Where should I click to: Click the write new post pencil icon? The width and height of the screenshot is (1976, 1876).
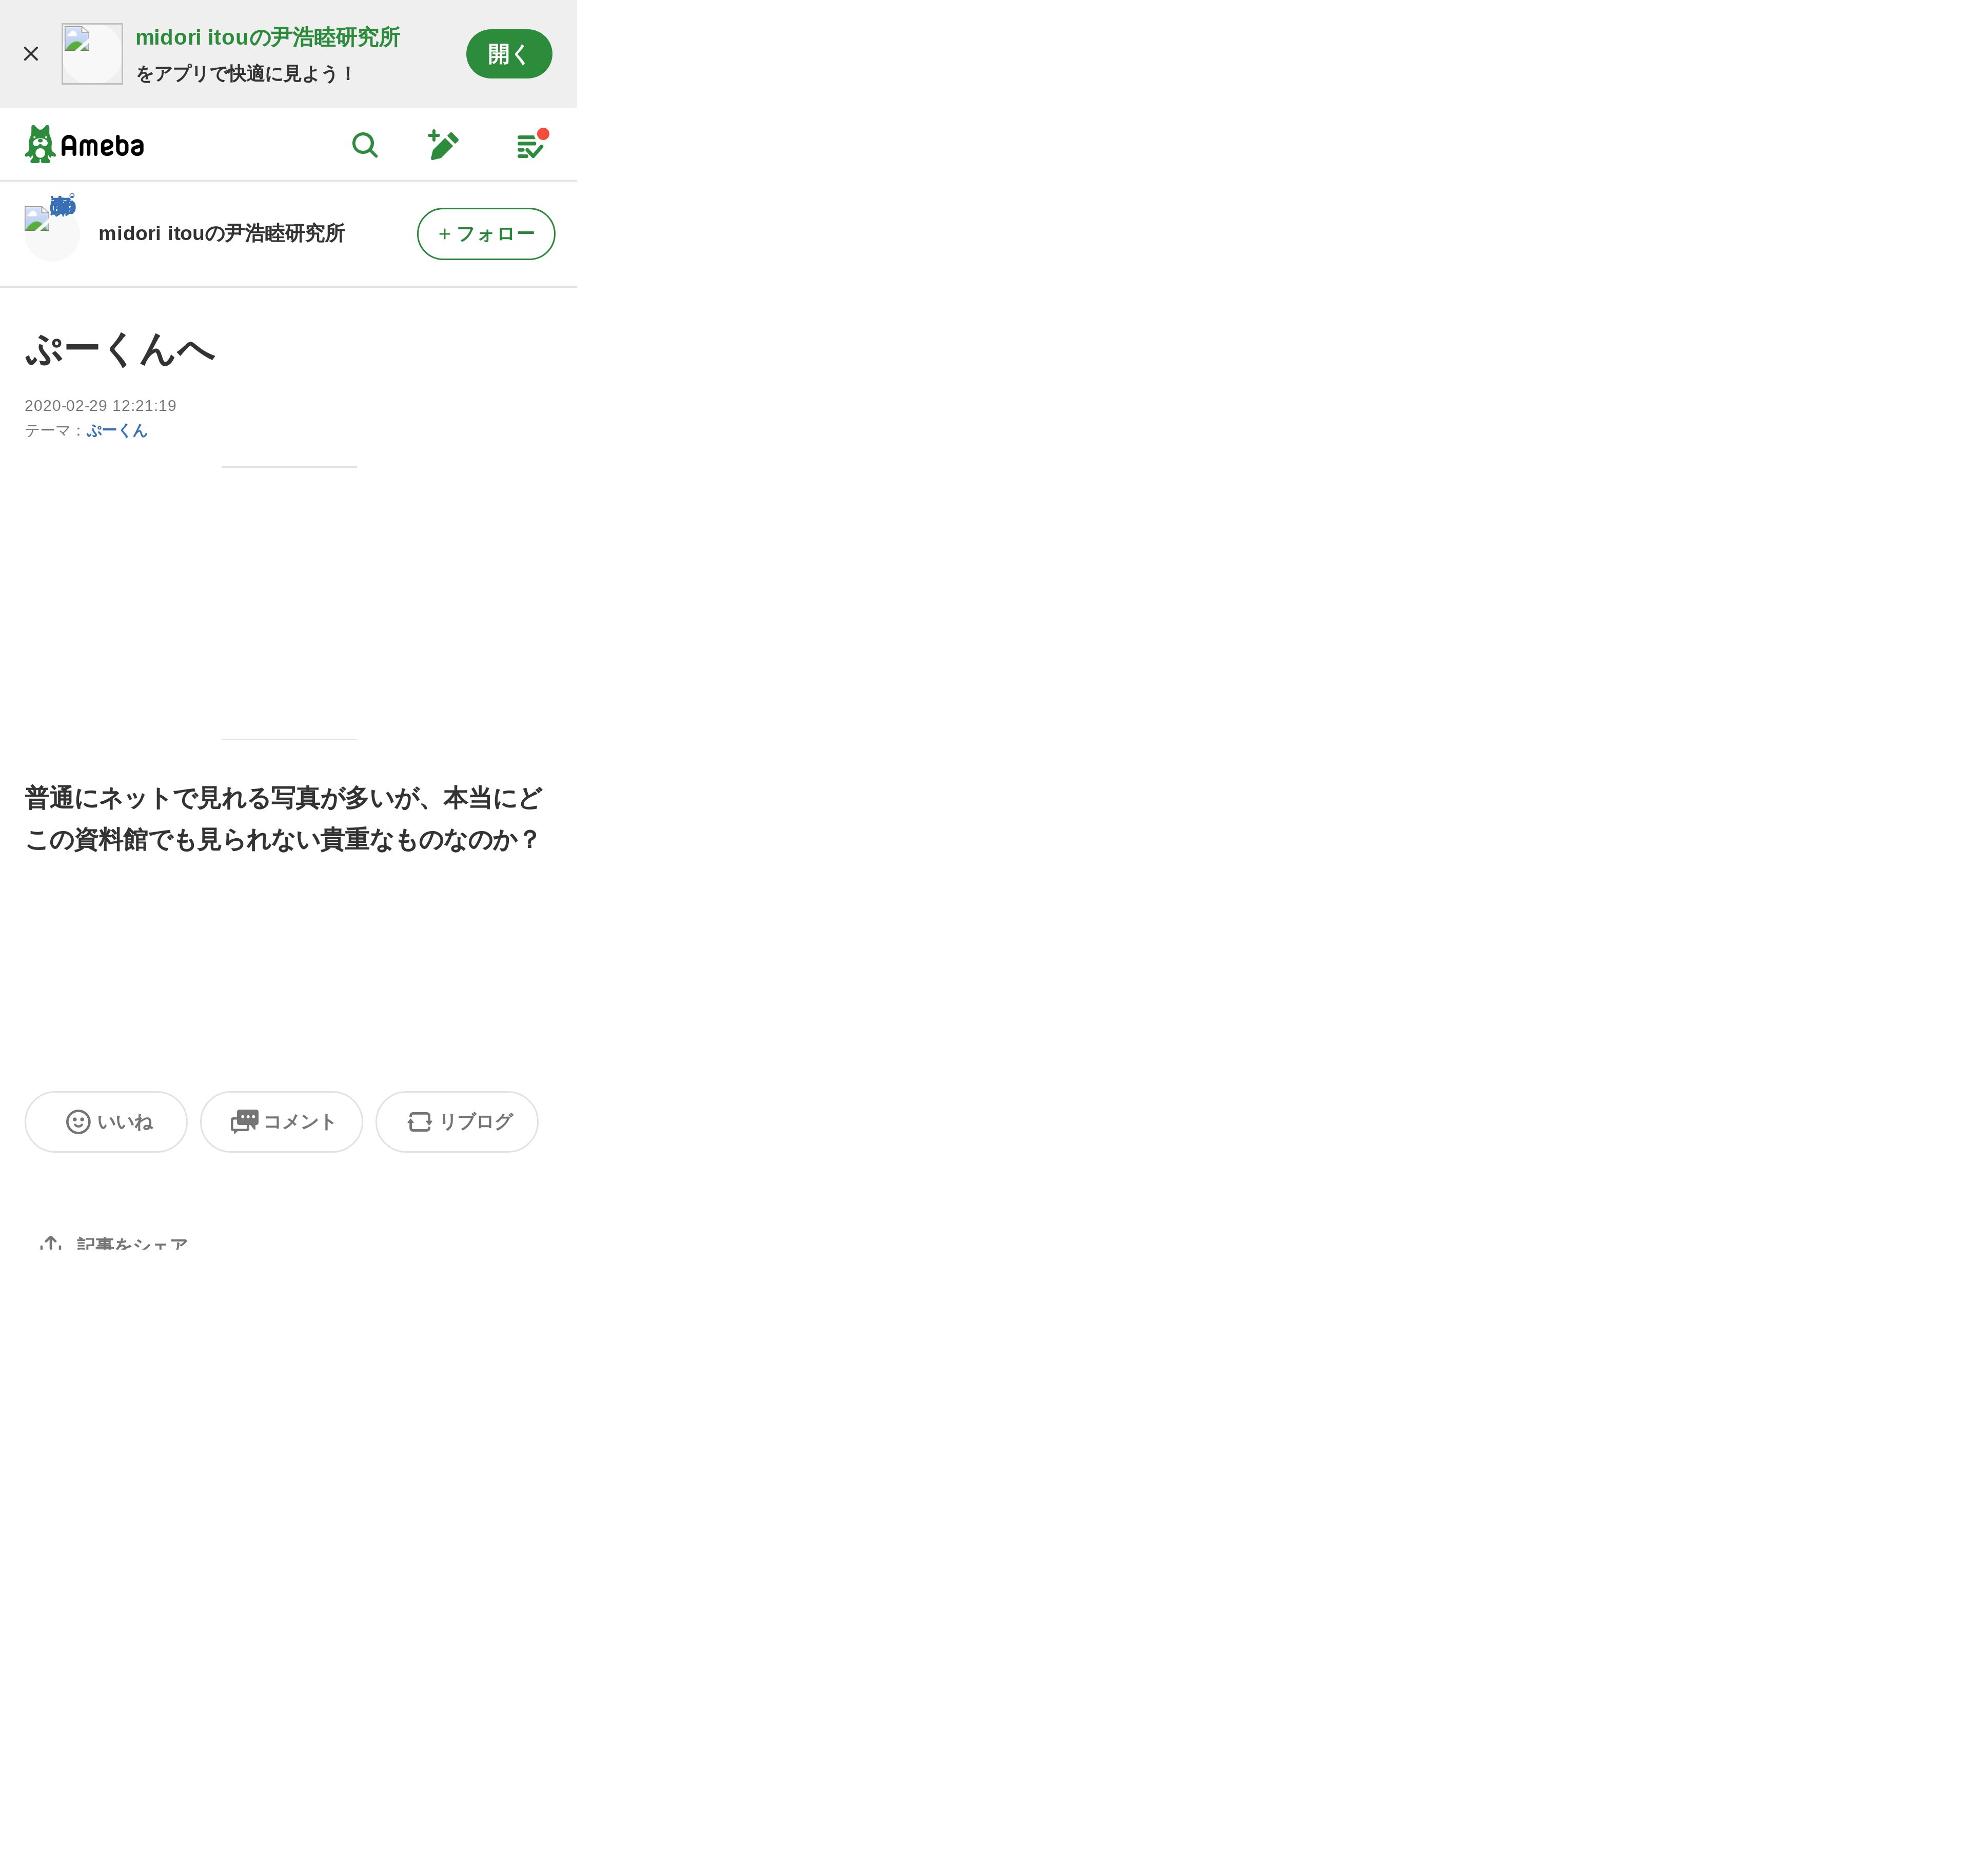click(x=443, y=145)
